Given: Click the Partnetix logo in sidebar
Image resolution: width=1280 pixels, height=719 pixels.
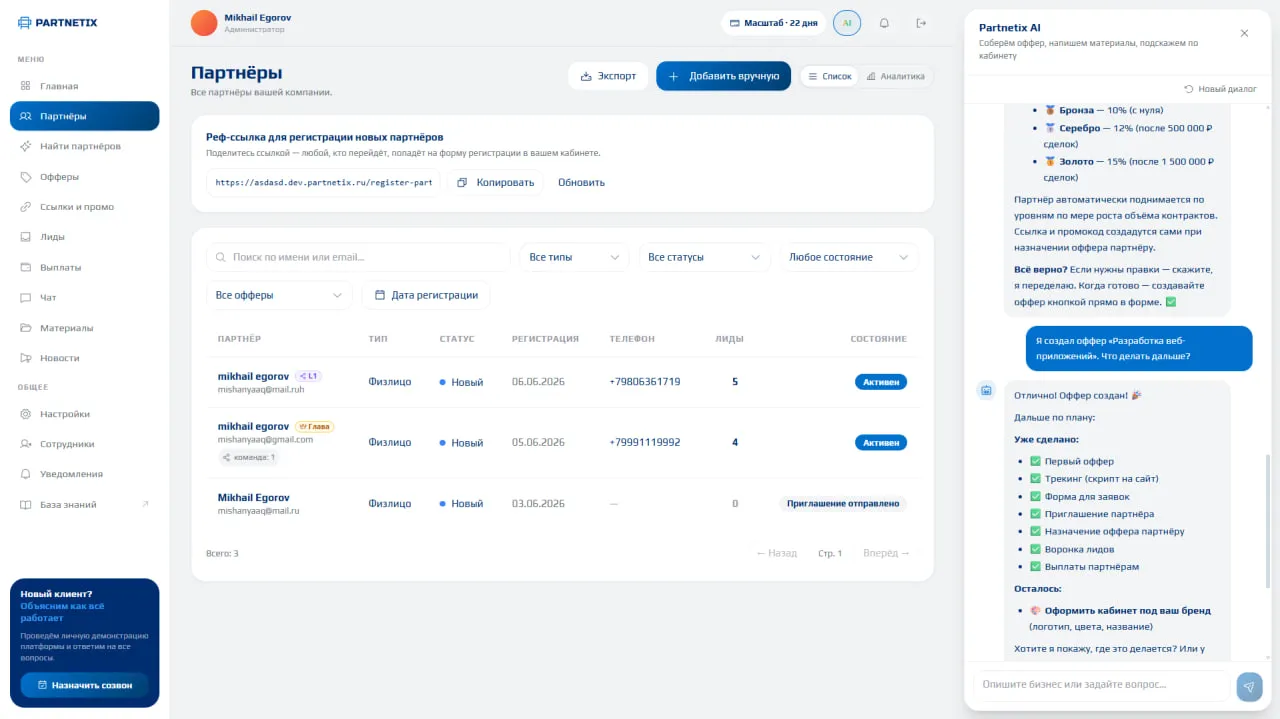Looking at the screenshot, I should (x=58, y=22).
